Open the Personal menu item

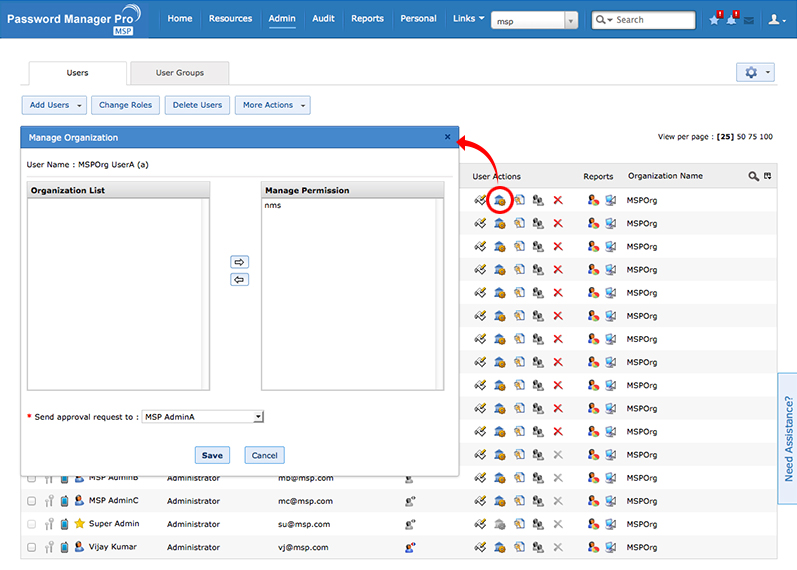tap(418, 18)
